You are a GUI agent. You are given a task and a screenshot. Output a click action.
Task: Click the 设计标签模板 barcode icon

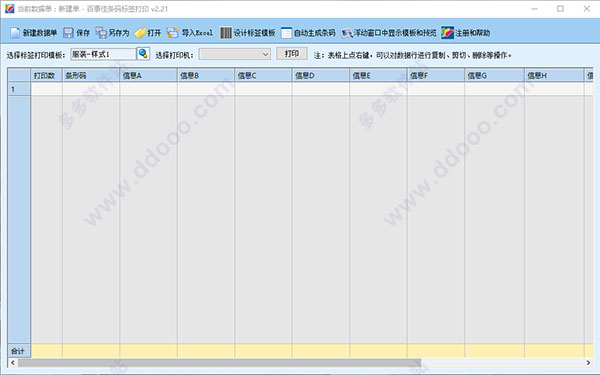click(226, 33)
